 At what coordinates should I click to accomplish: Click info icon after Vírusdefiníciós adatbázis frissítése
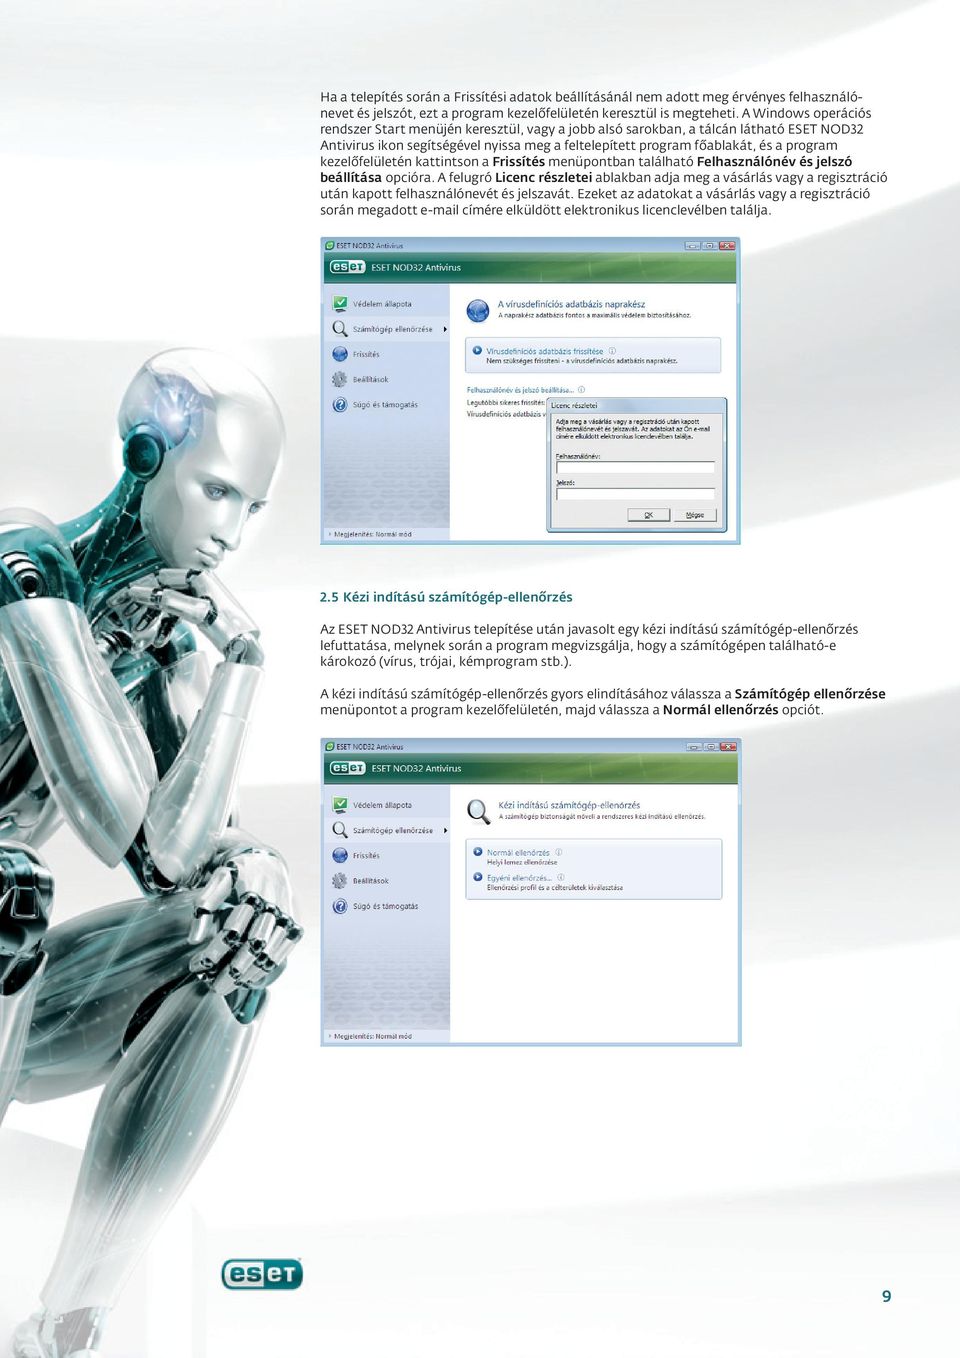[x=612, y=351]
